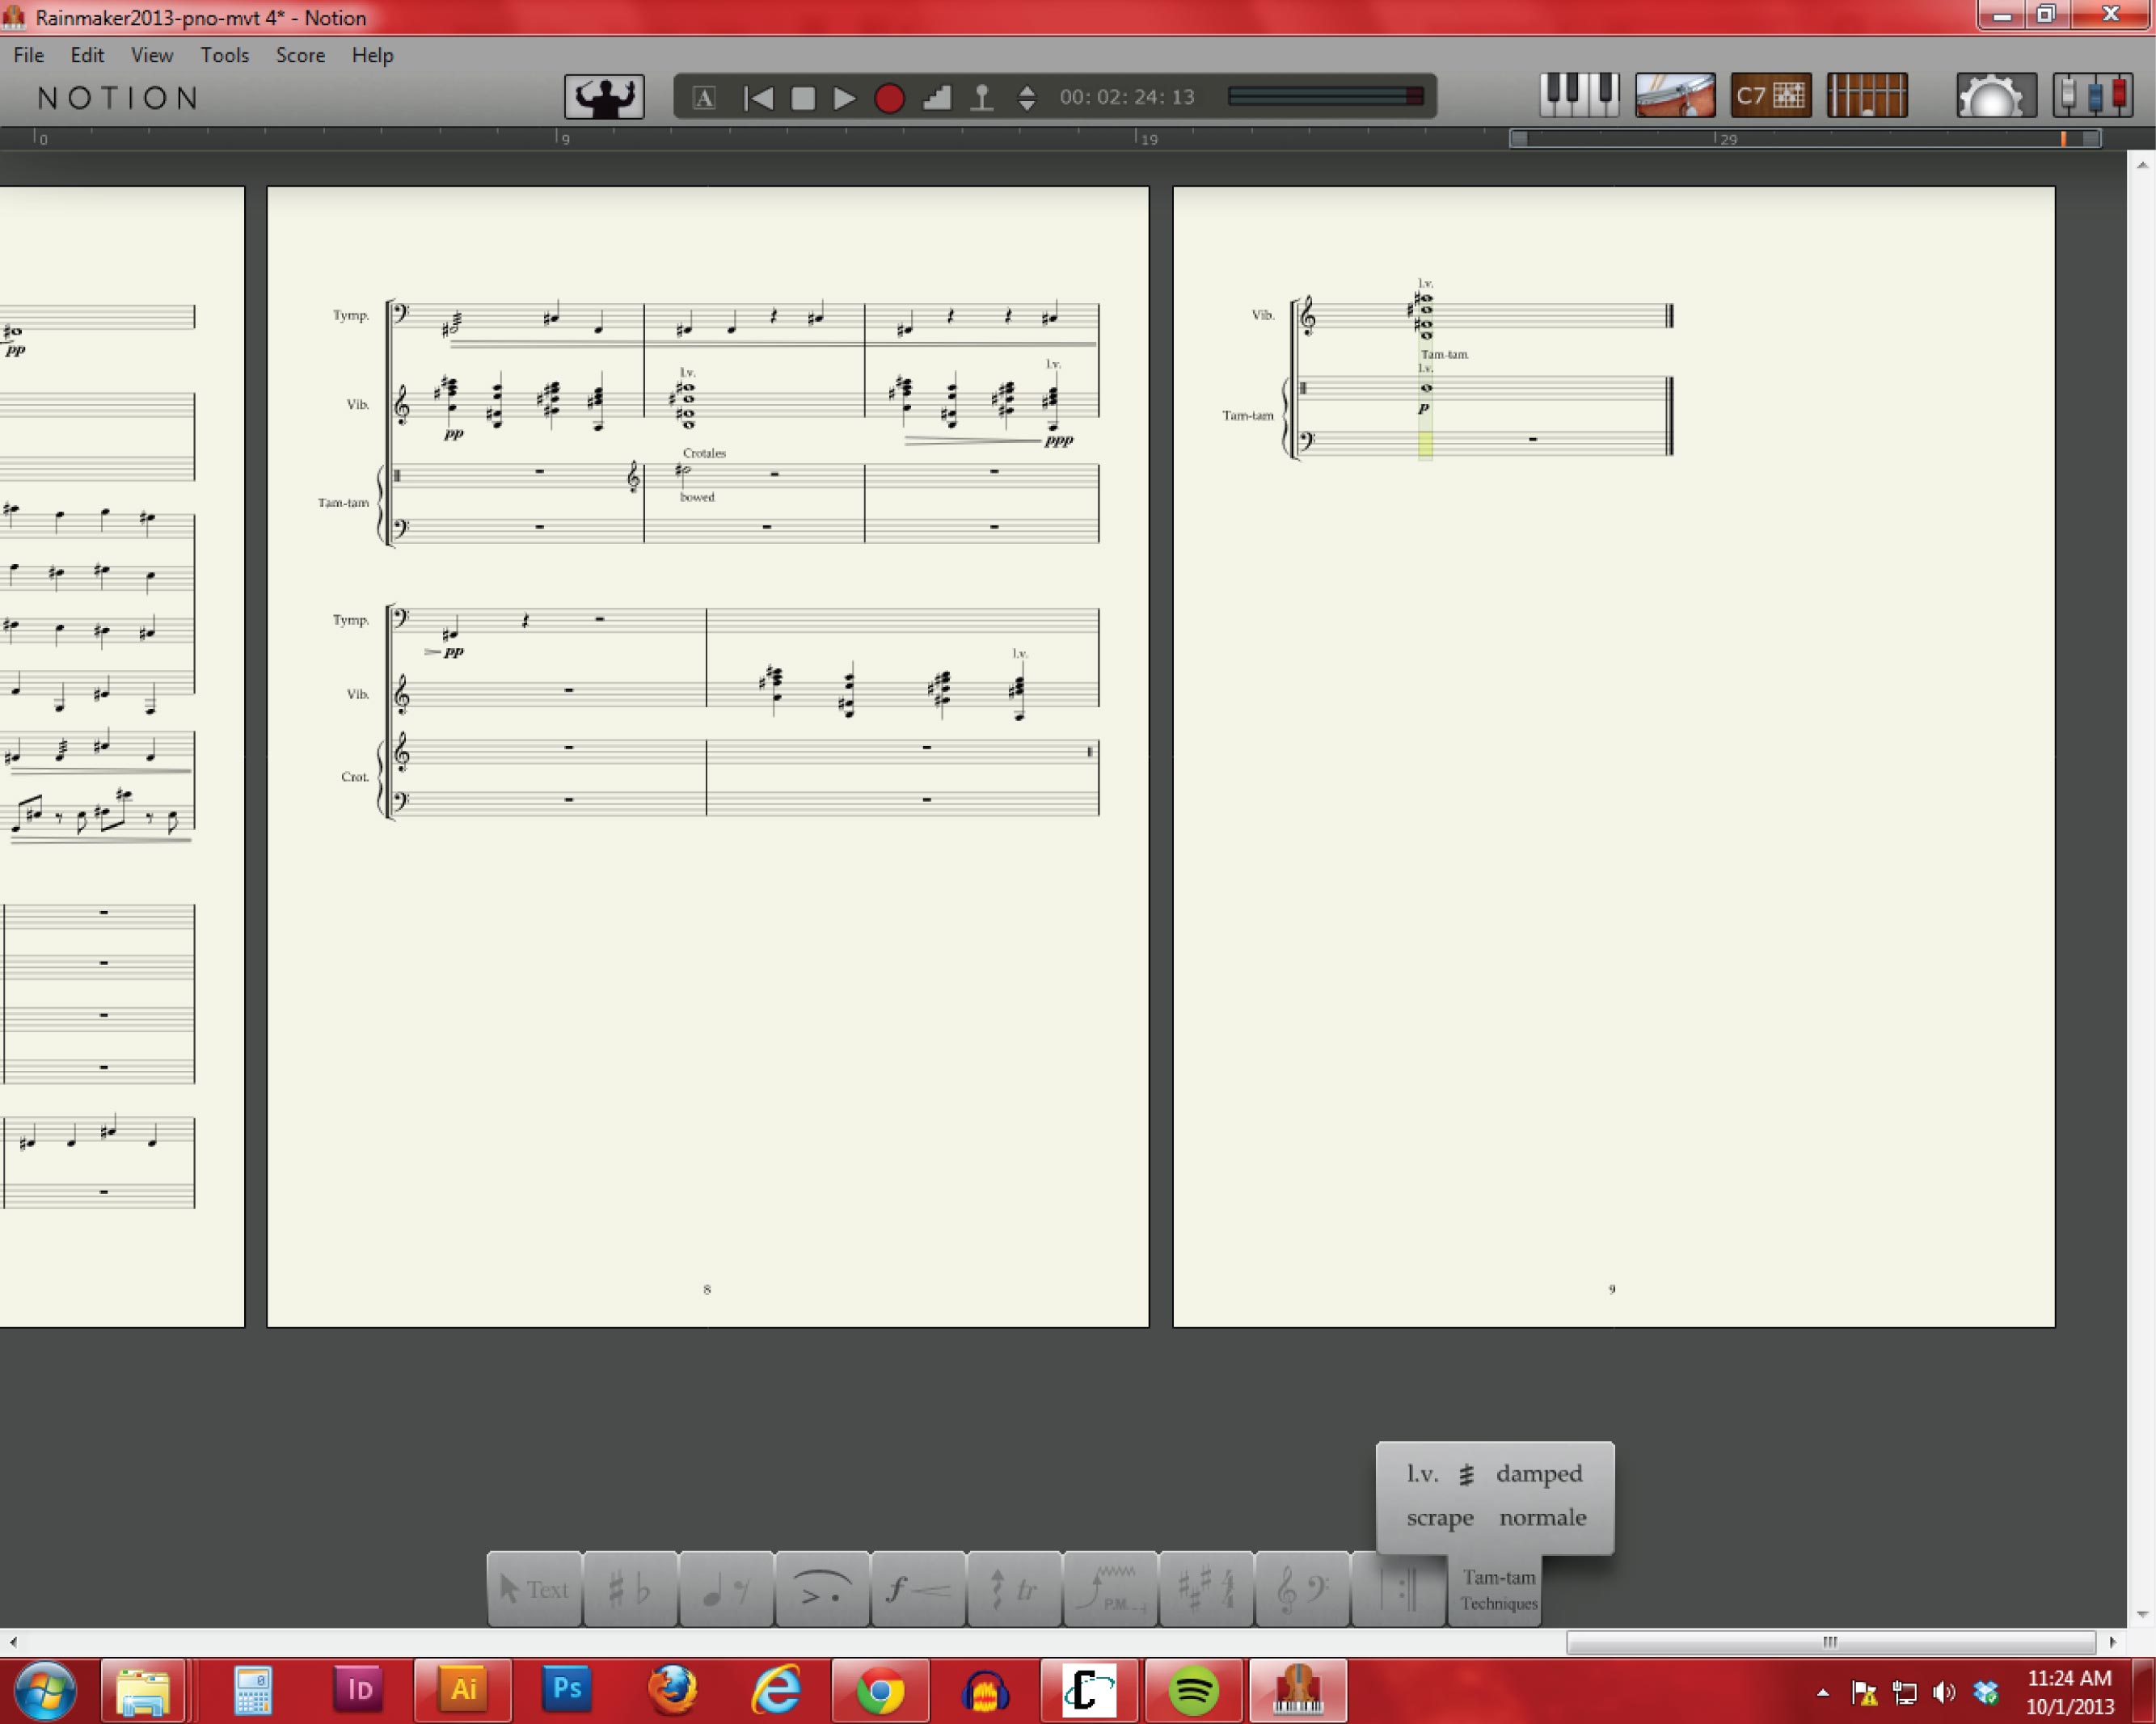Screen dimensions: 2156x1724
Task: Click the Windows Start button
Action: click(x=45, y=1691)
